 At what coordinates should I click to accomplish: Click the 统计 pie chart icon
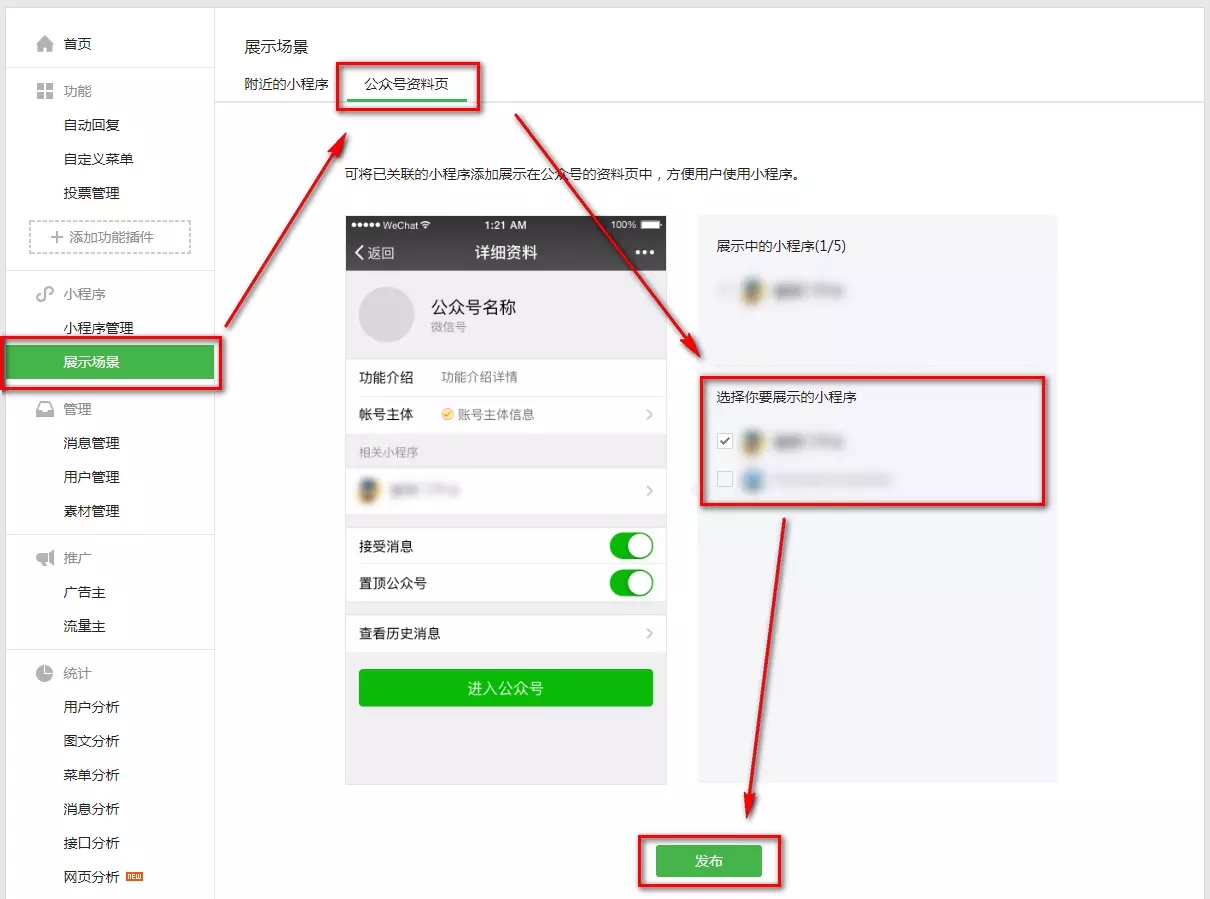click(44, 673)
